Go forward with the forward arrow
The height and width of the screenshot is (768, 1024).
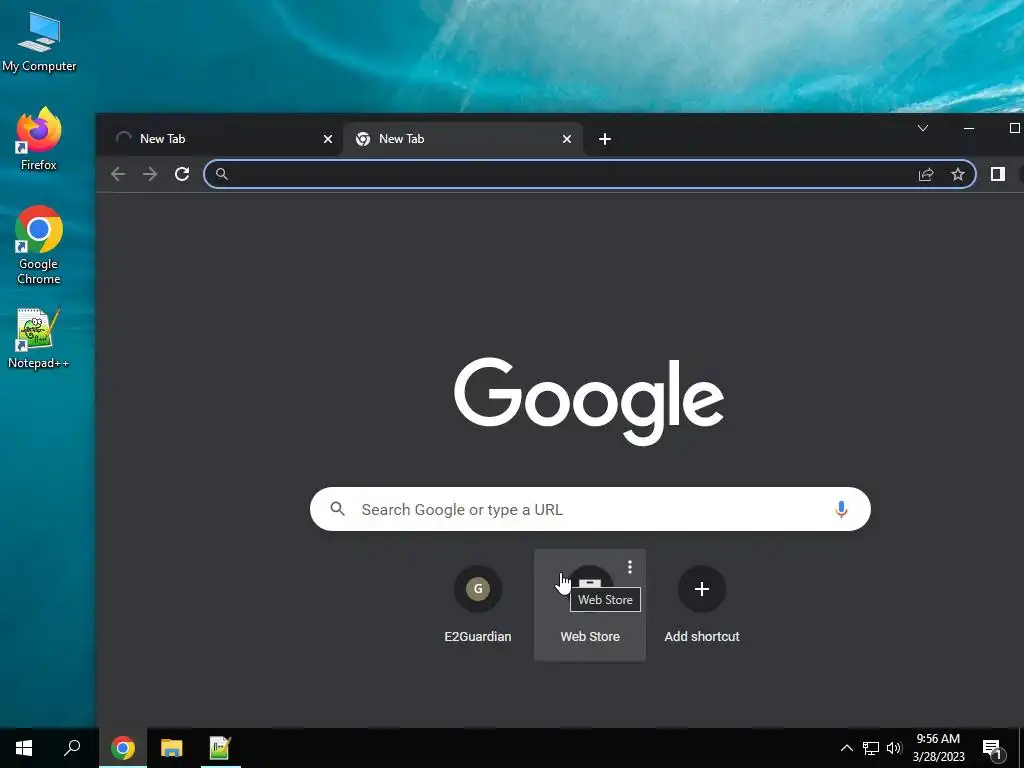[150, 174]
